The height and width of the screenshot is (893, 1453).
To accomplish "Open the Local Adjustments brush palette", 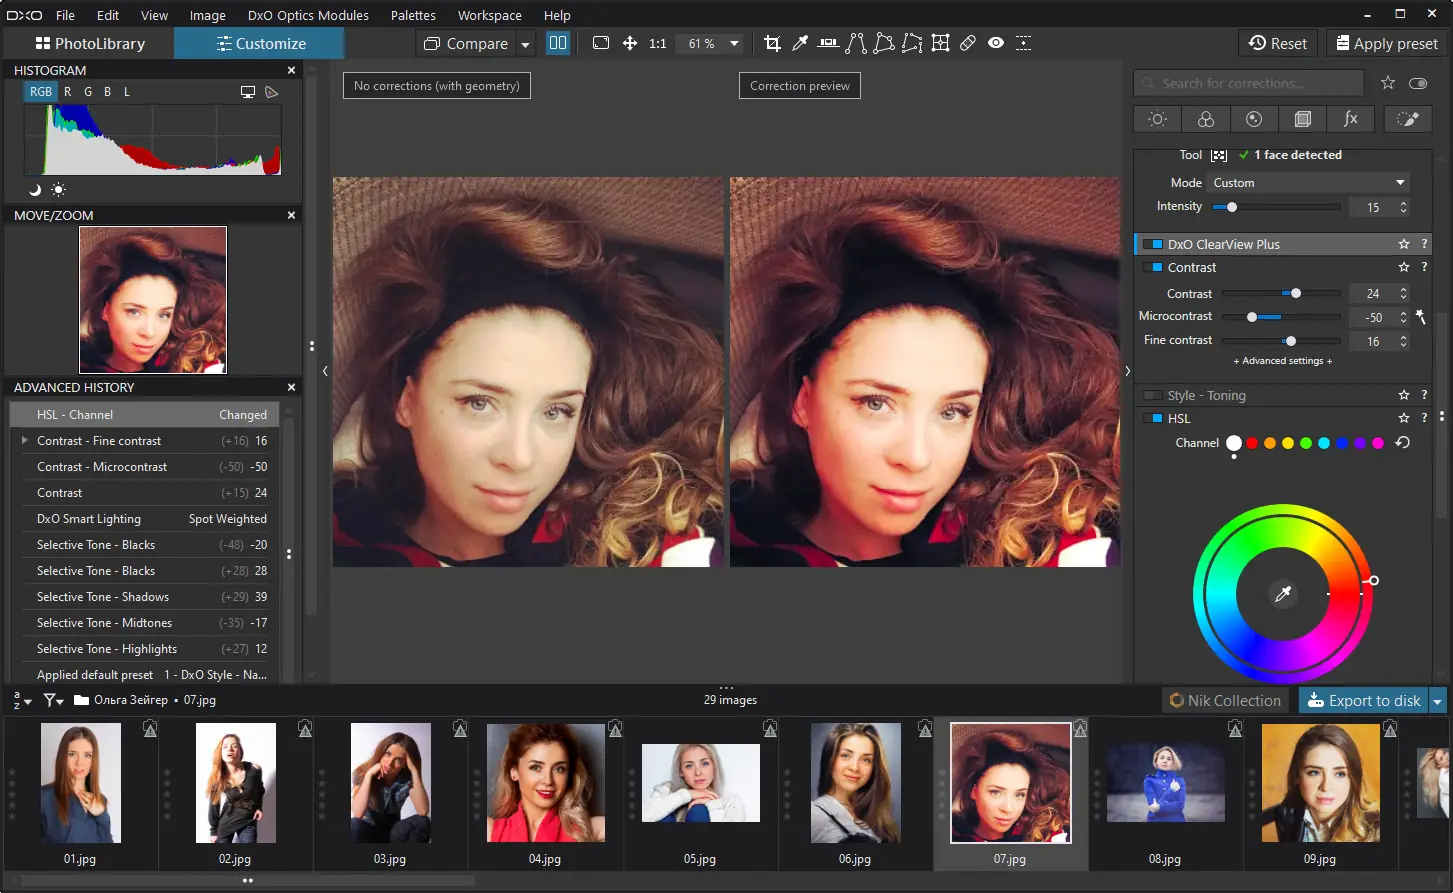I will [x=1408, y=119].
